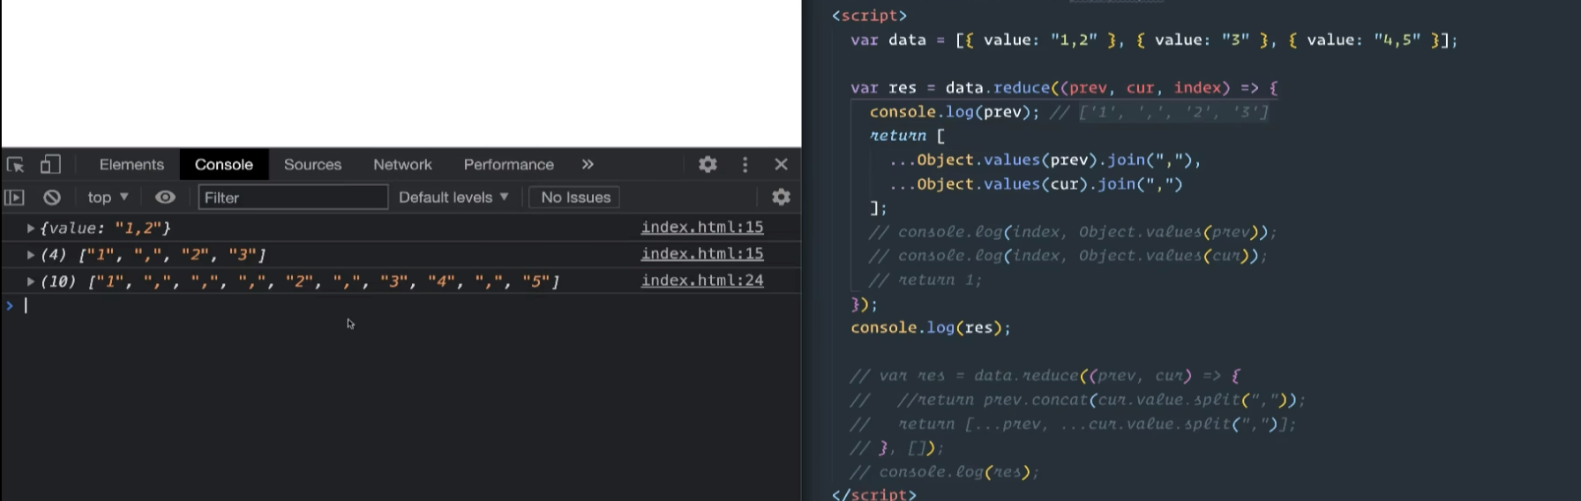The image size is (1581, 501).
Task: Click the closing </script> tag
Action: click(873, 494)
